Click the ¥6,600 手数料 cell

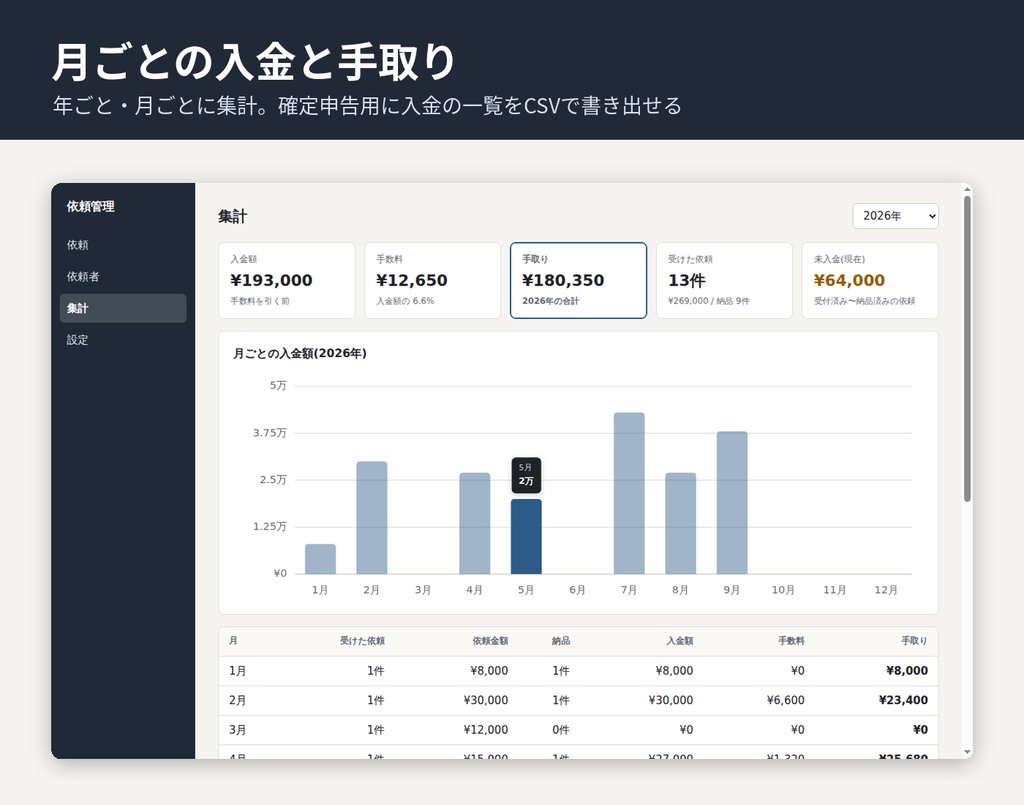pyautogui.click(x=786, y=700)
